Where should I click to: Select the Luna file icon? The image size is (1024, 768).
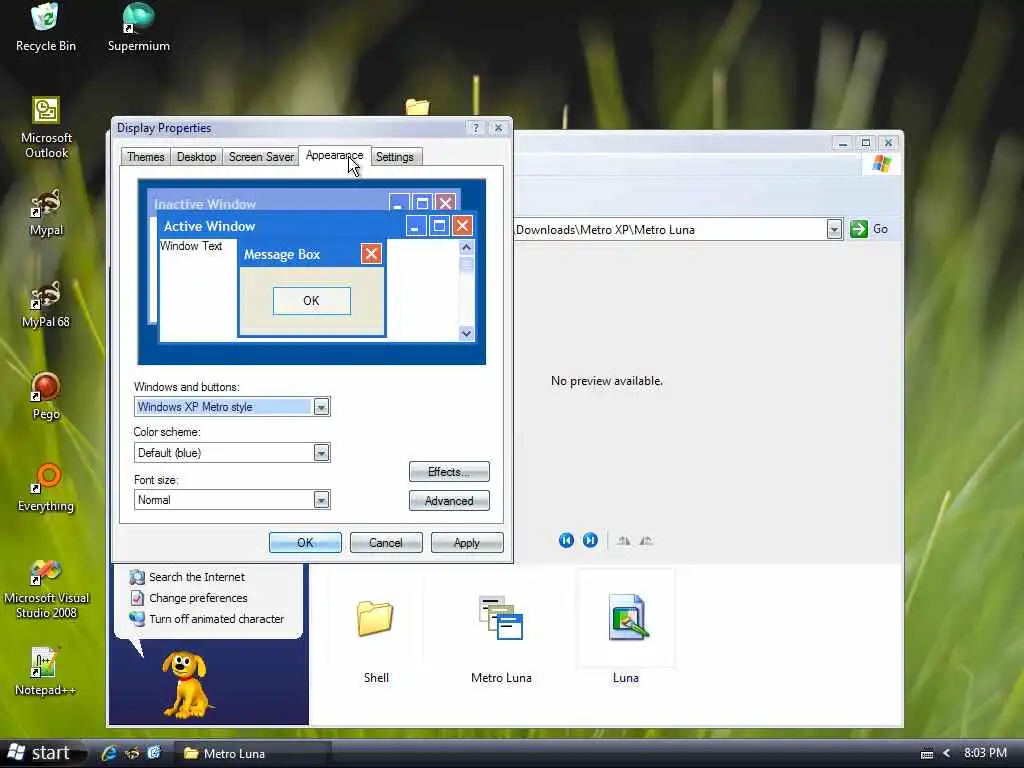coord(626,618)
